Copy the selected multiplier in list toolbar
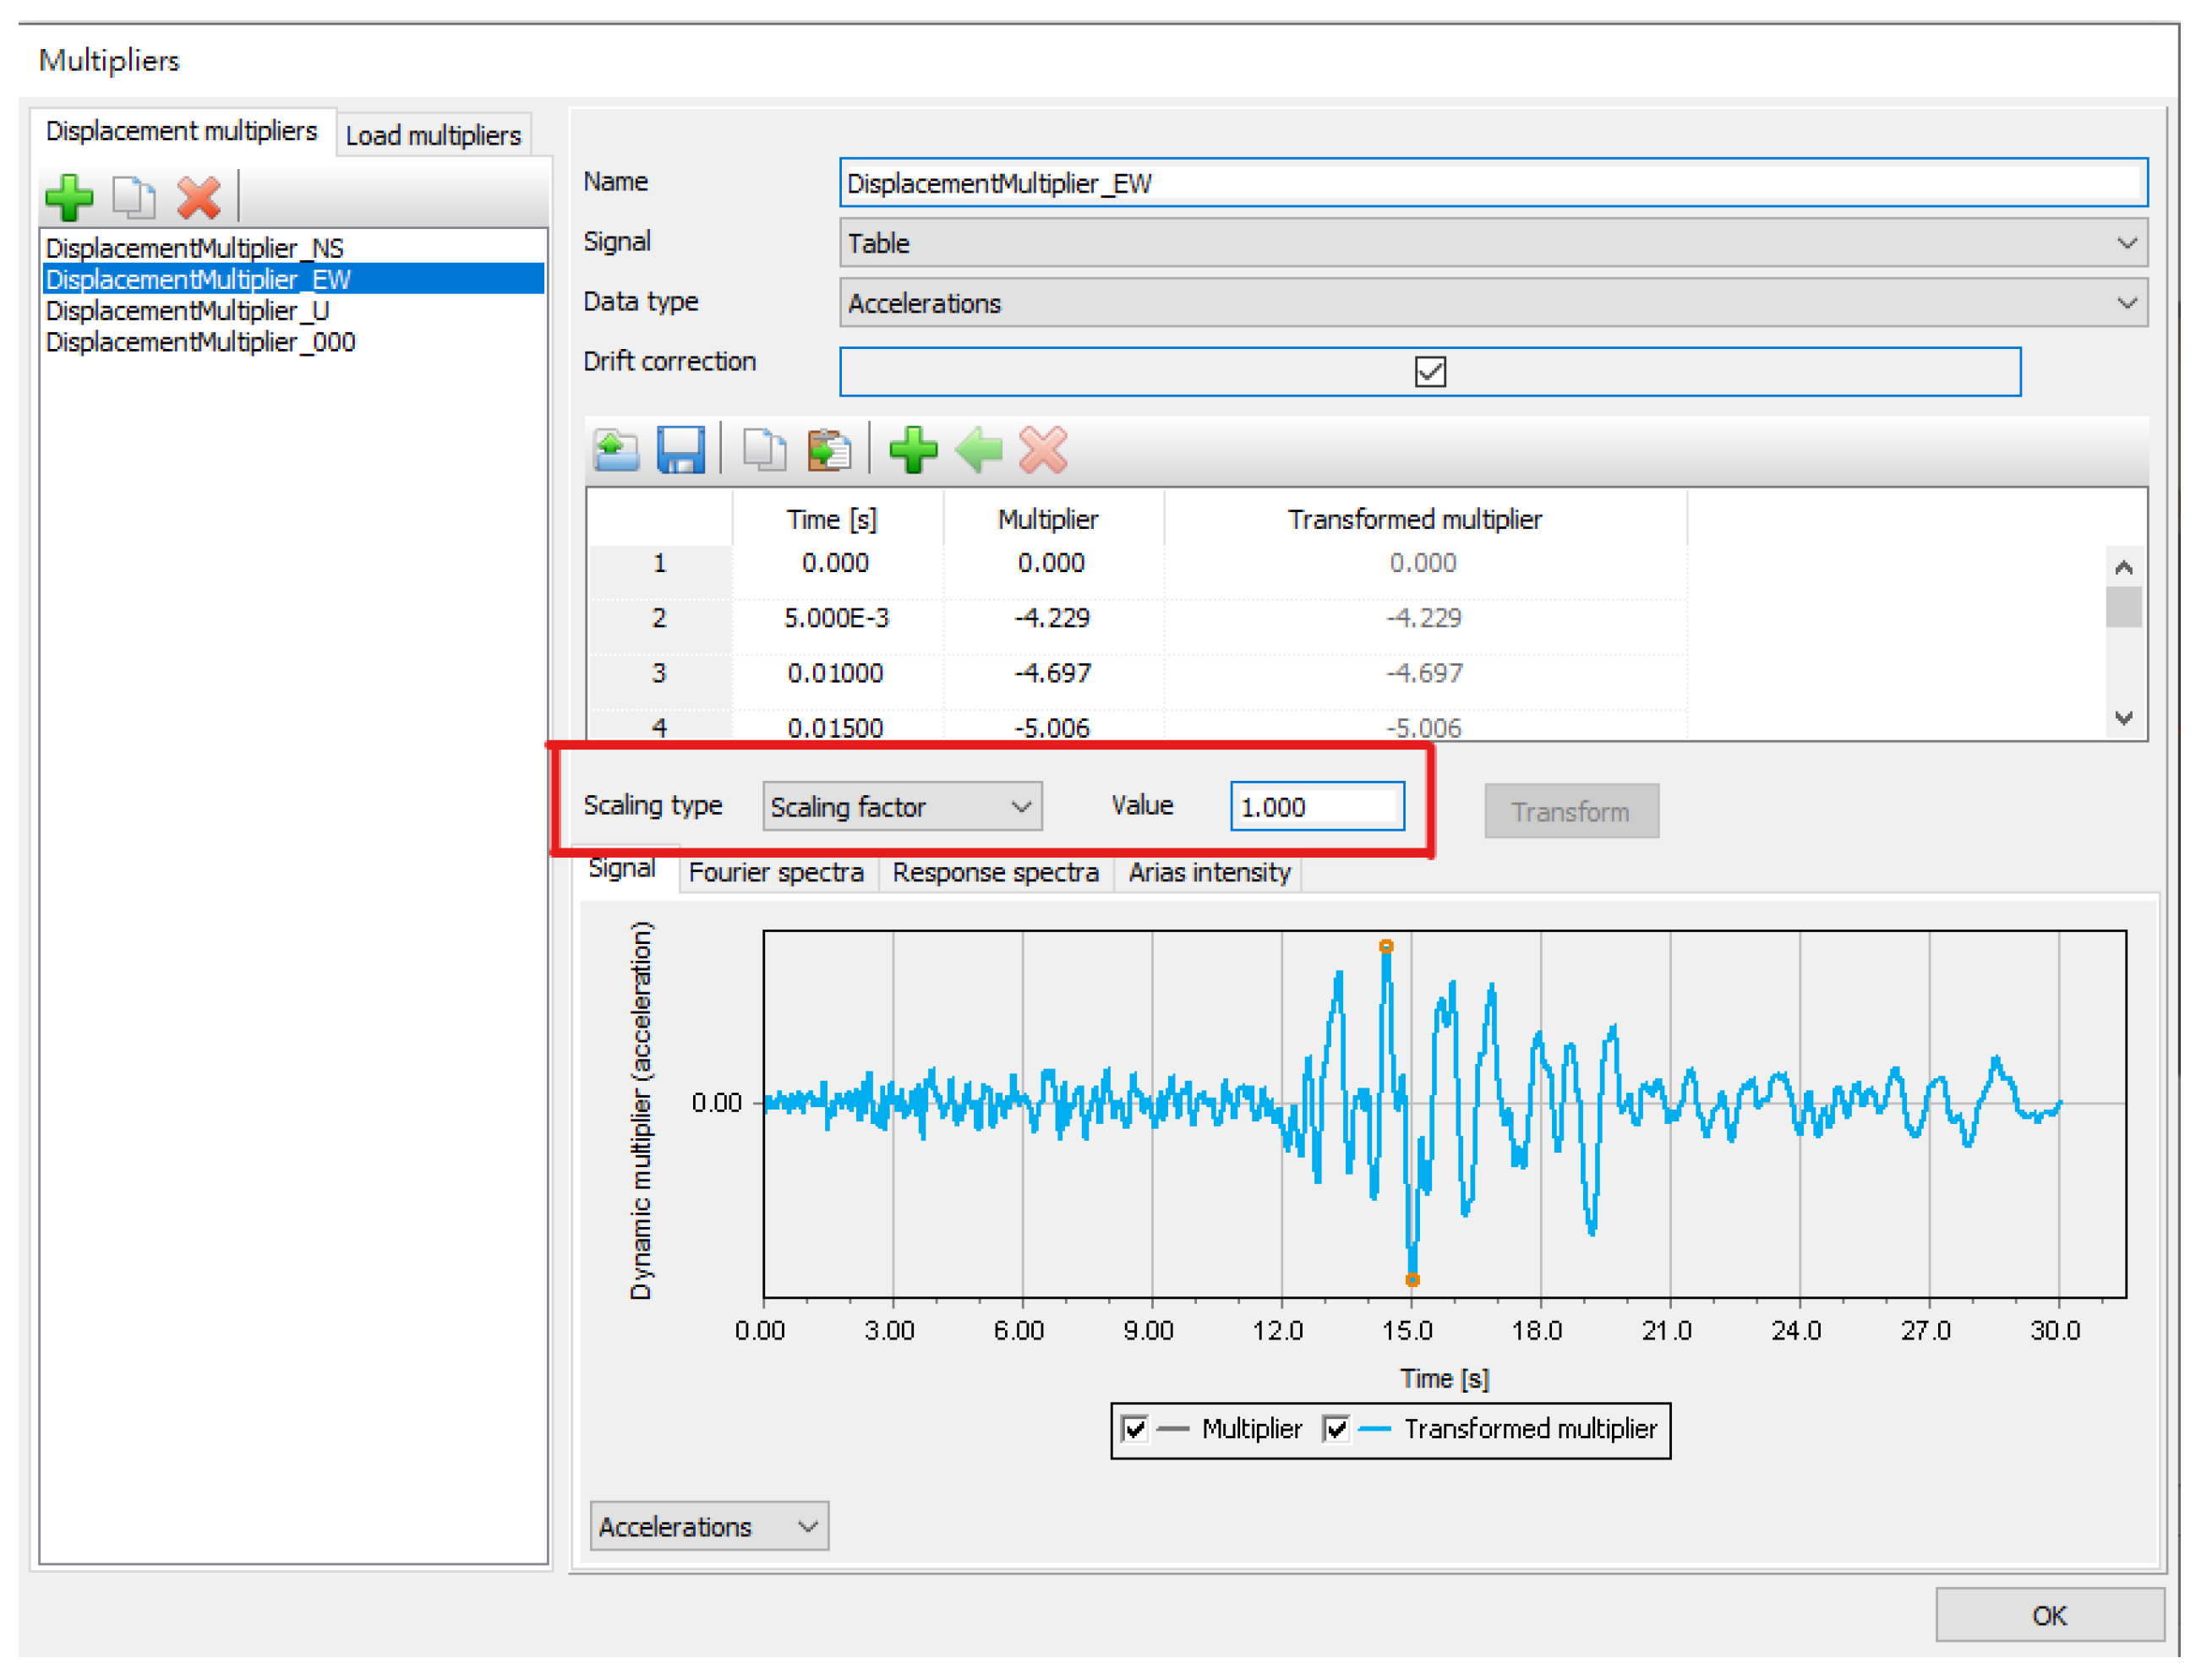Screen dimensions: 2196x1680 (133, 197)
